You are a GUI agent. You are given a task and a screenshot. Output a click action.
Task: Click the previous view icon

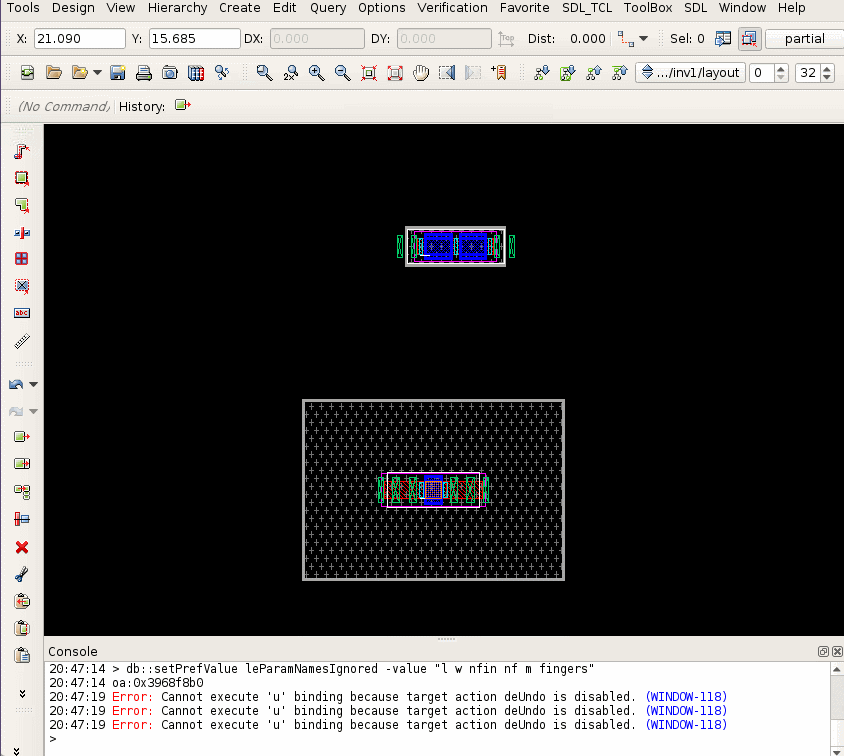pyautogui.click(x=447, y=73)
